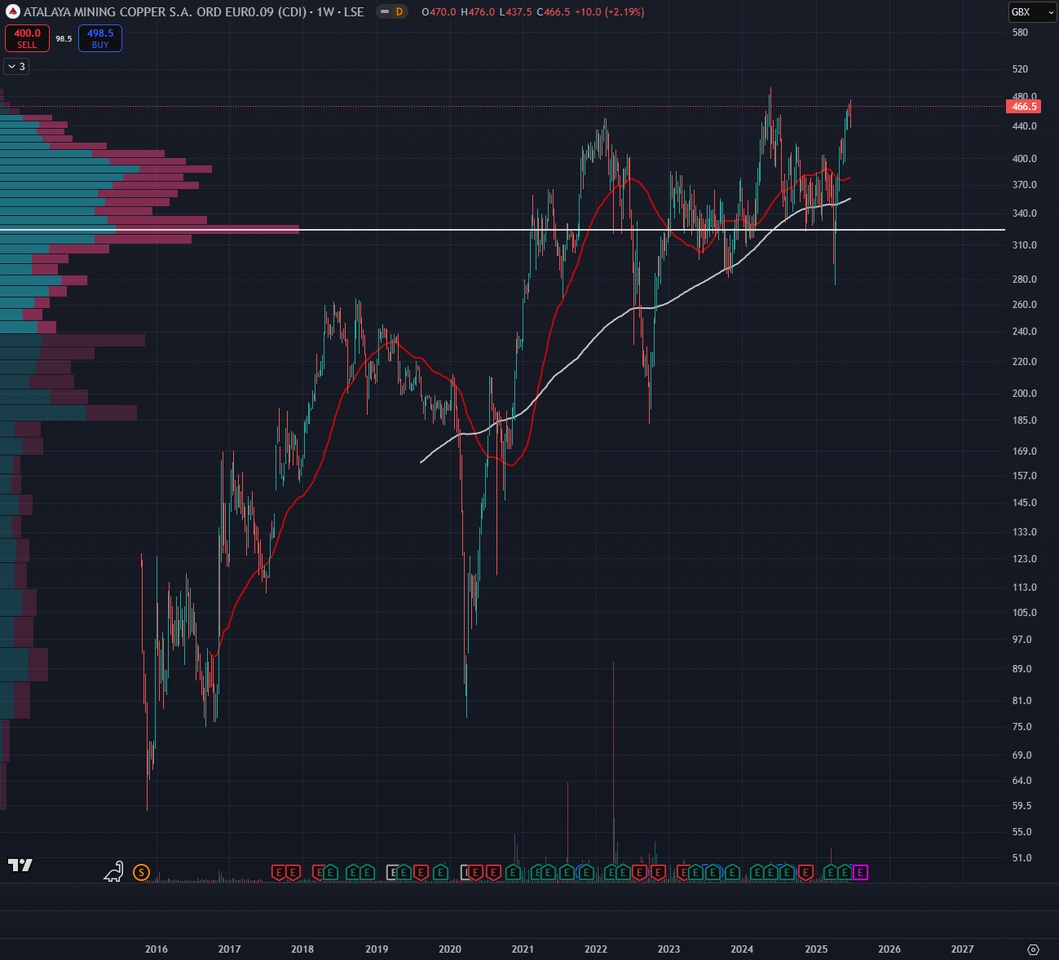Screen dimensions: 1059x960
Task: Click the white dinosaur icon
Action: (113, 871)
